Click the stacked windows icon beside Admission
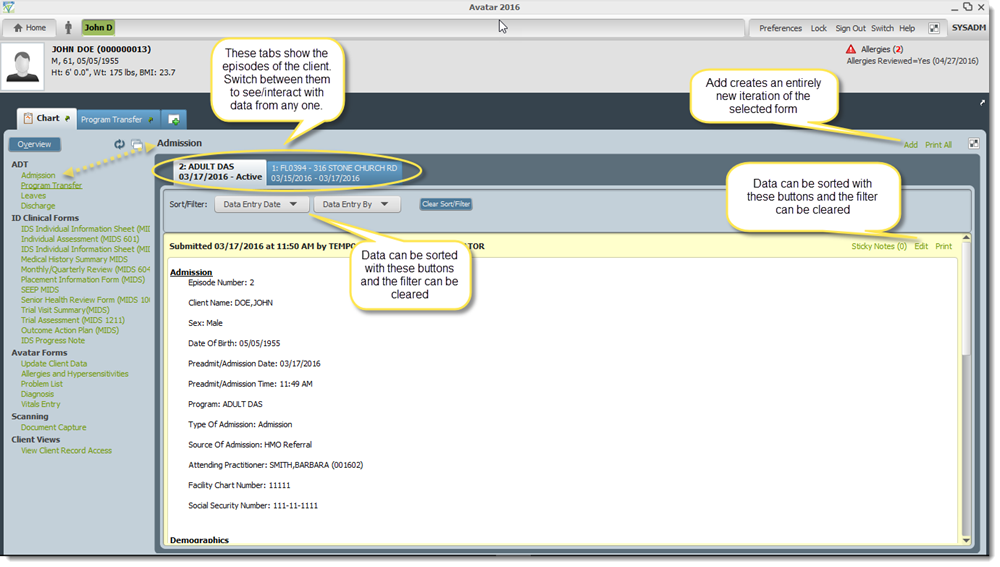Viewport: 1000px width, 567px height. point(136,145)
